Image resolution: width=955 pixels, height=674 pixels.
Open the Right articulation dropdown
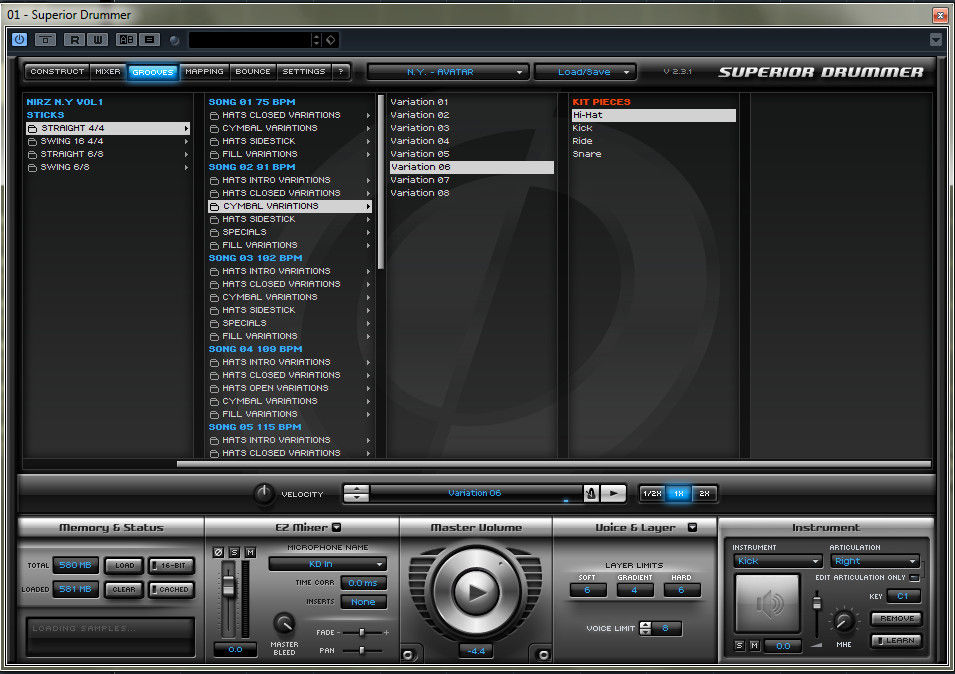click(x=875, y=561)
